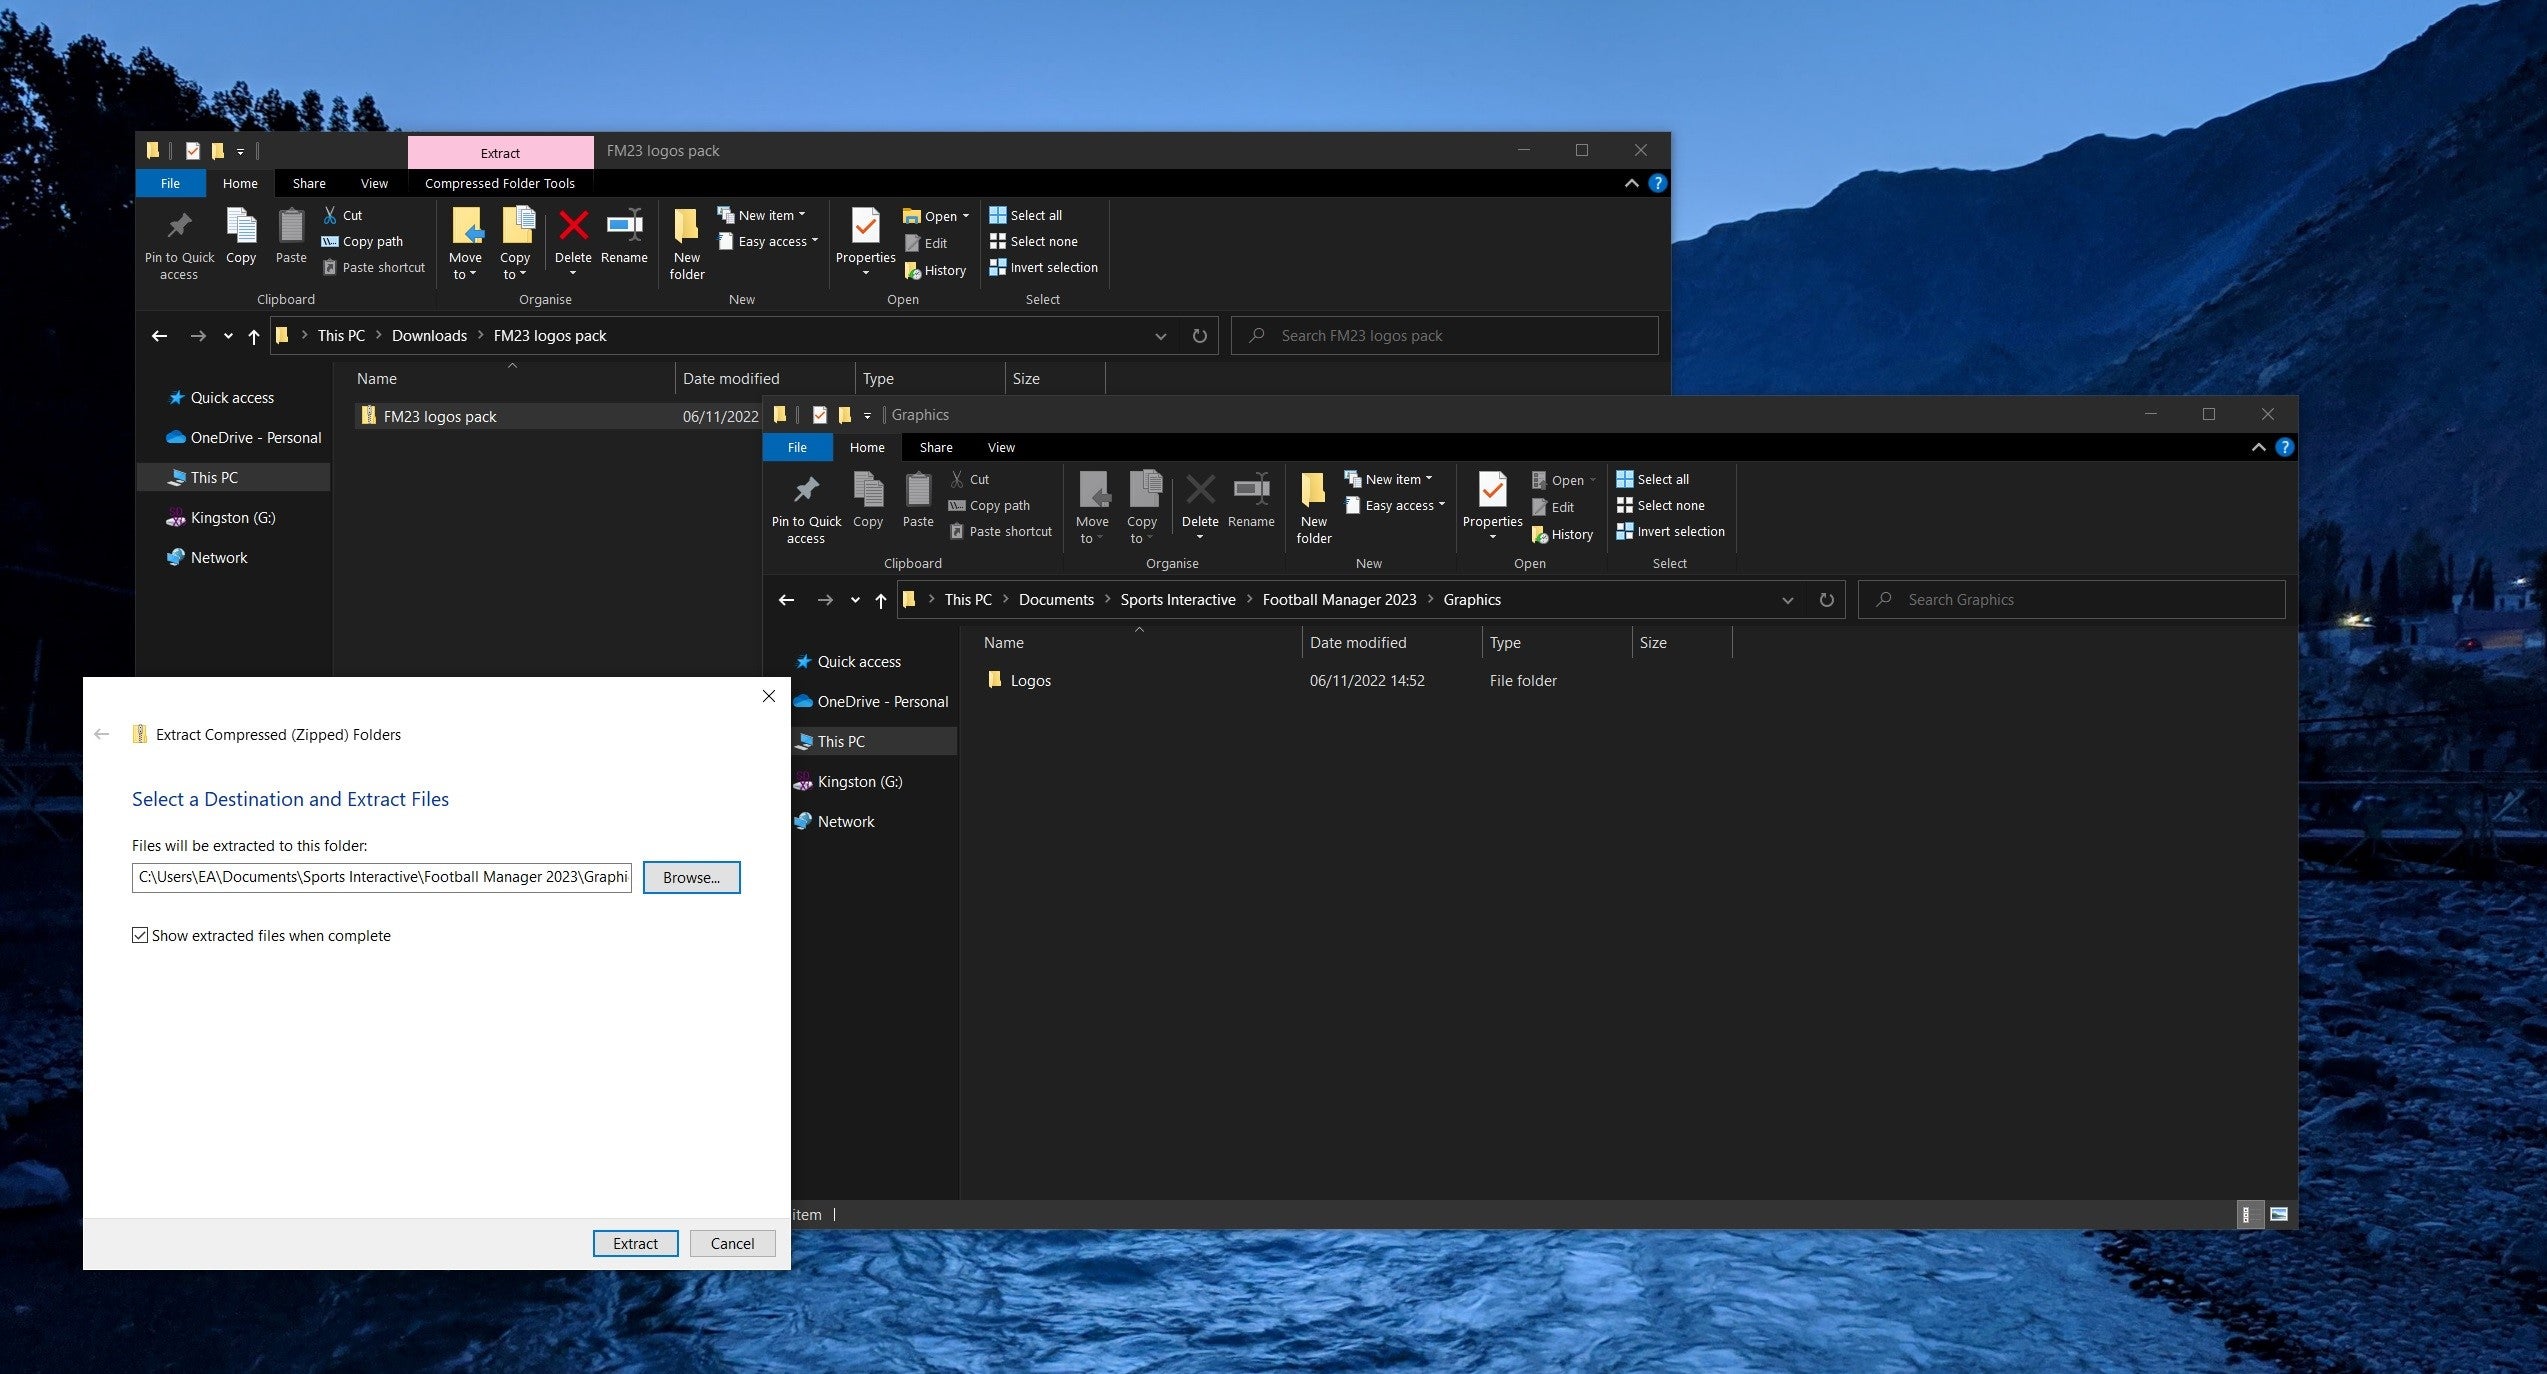Click the Browse... button

691,877
